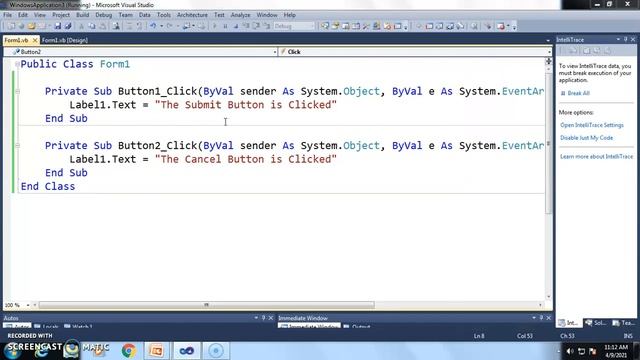Click the Save All toolbar icon
The height and width of the screenshot is (360, 640).
[x=68, y=26]
